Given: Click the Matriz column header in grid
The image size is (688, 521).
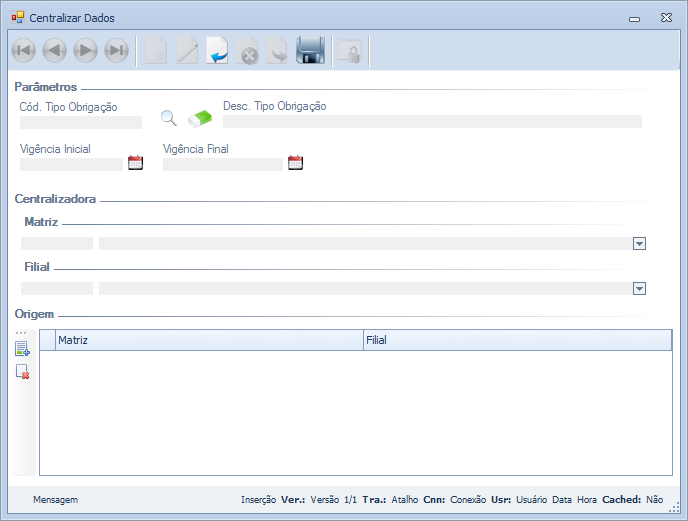Looking at the screenshot, I should click(x=209, y=340).
